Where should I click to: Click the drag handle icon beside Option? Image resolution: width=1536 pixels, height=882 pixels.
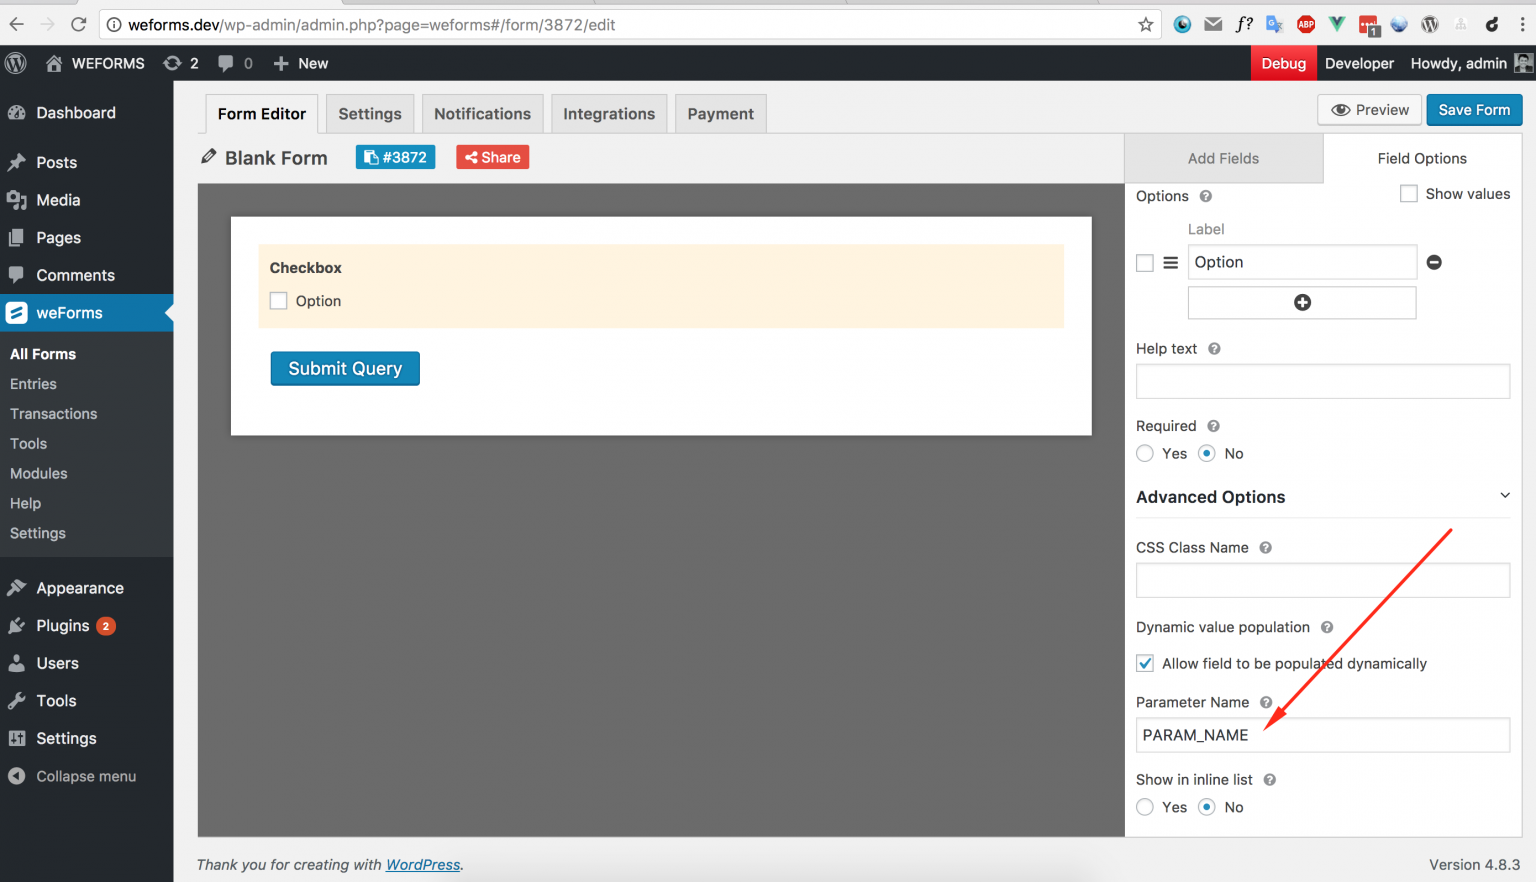(1171, 262)
